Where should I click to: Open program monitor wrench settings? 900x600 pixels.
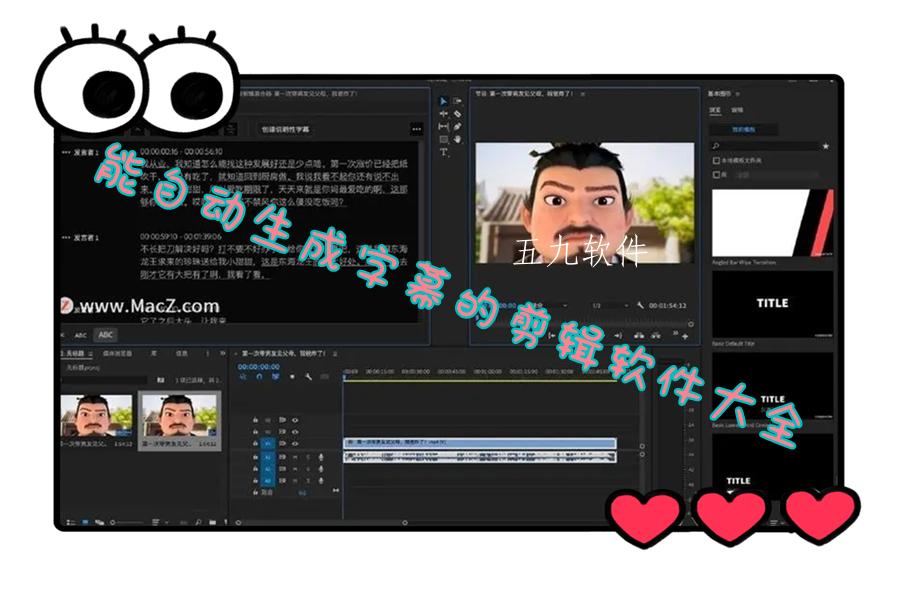(x=639, y=305)
